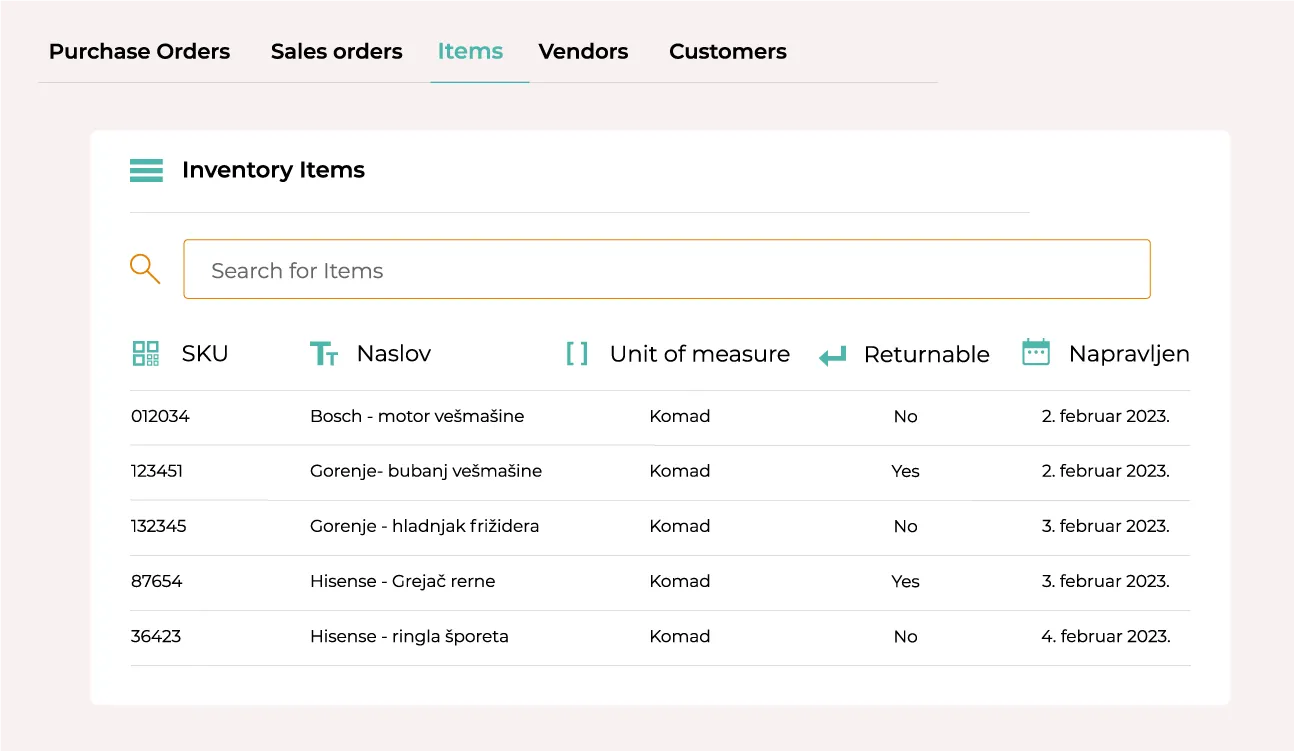This screenshot has height=751, width=1294.
Task: Click the return arrow icon beside Returnable
Action: (x=833, y=355)
